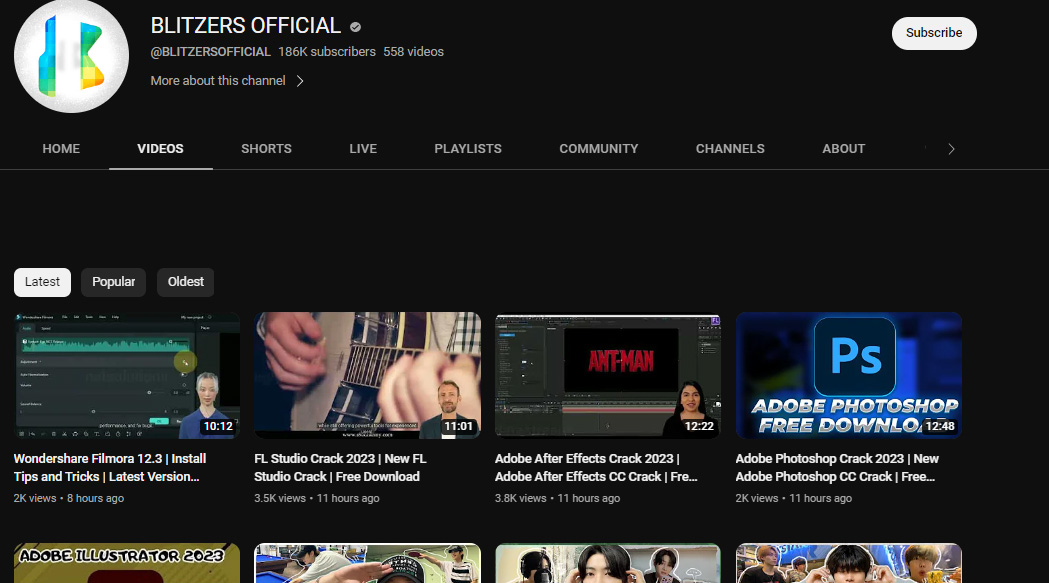Click the verified badge next to channel name
This screenshot has height=583, width=1049.
(355, 27)
